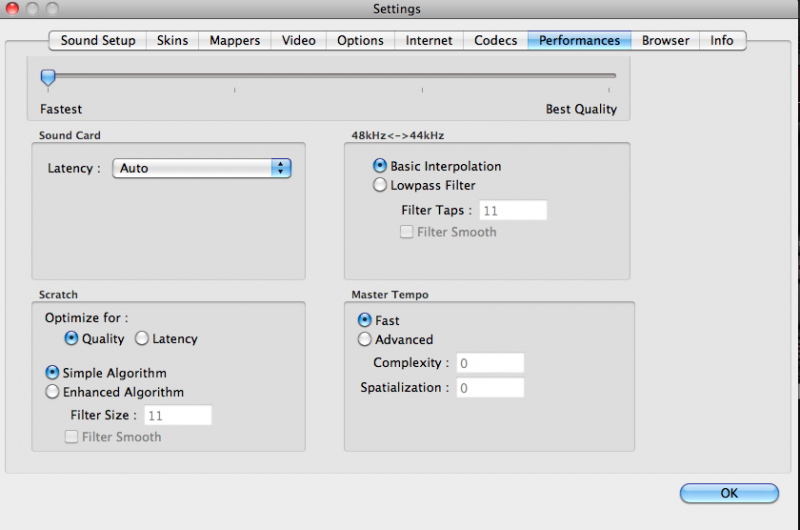Enable Filter Smooth under Filter Taps
The width and height of the screenshot is (800, 530).
coord(407,232)
